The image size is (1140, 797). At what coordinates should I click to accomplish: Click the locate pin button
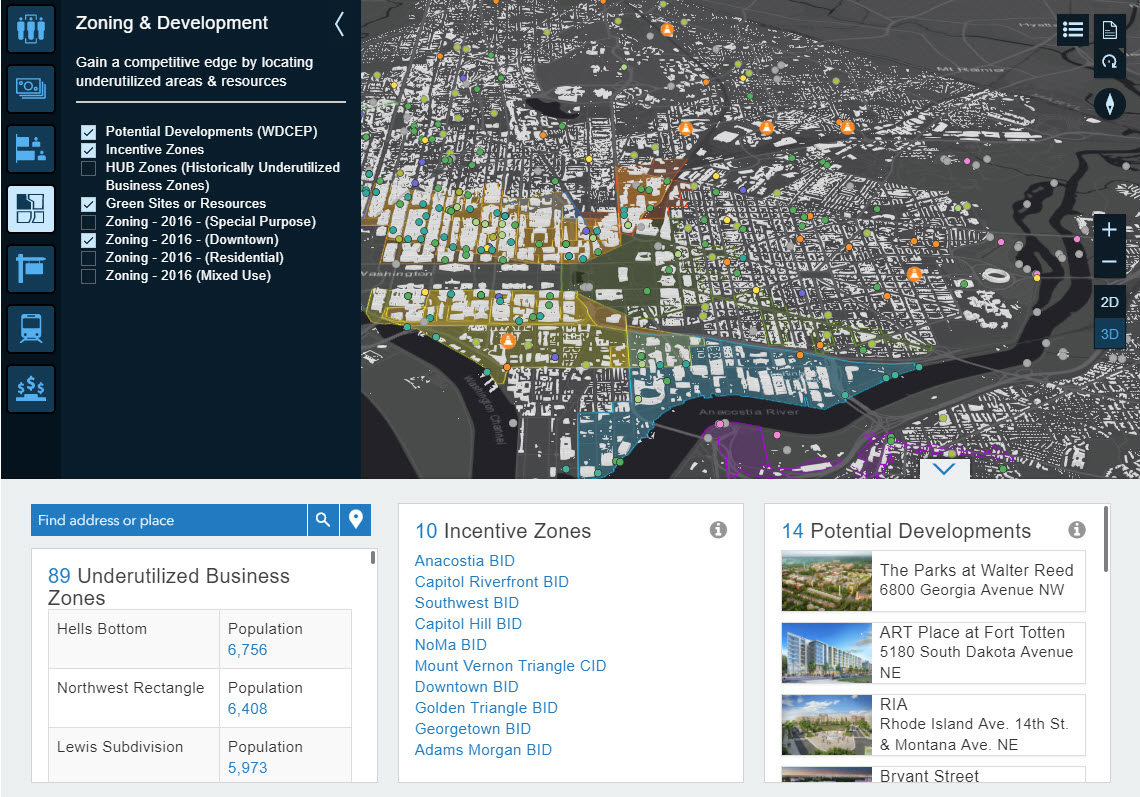(x=356, y=520)
